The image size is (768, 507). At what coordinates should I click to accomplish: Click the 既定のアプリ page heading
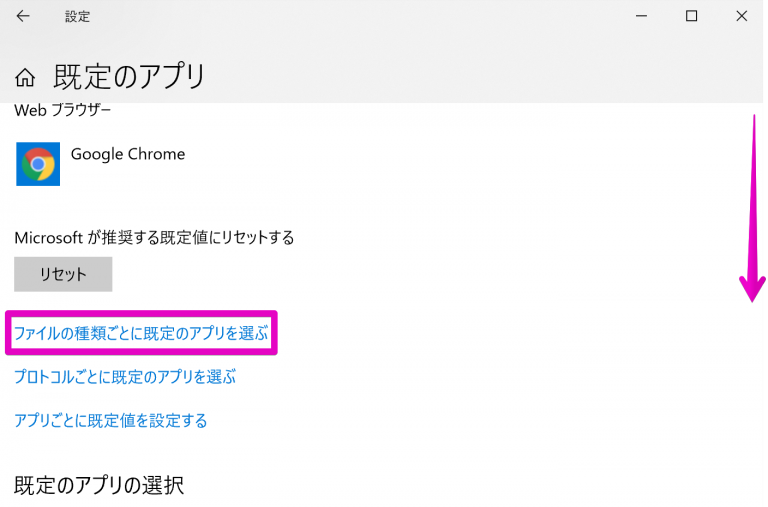[129, 77]
